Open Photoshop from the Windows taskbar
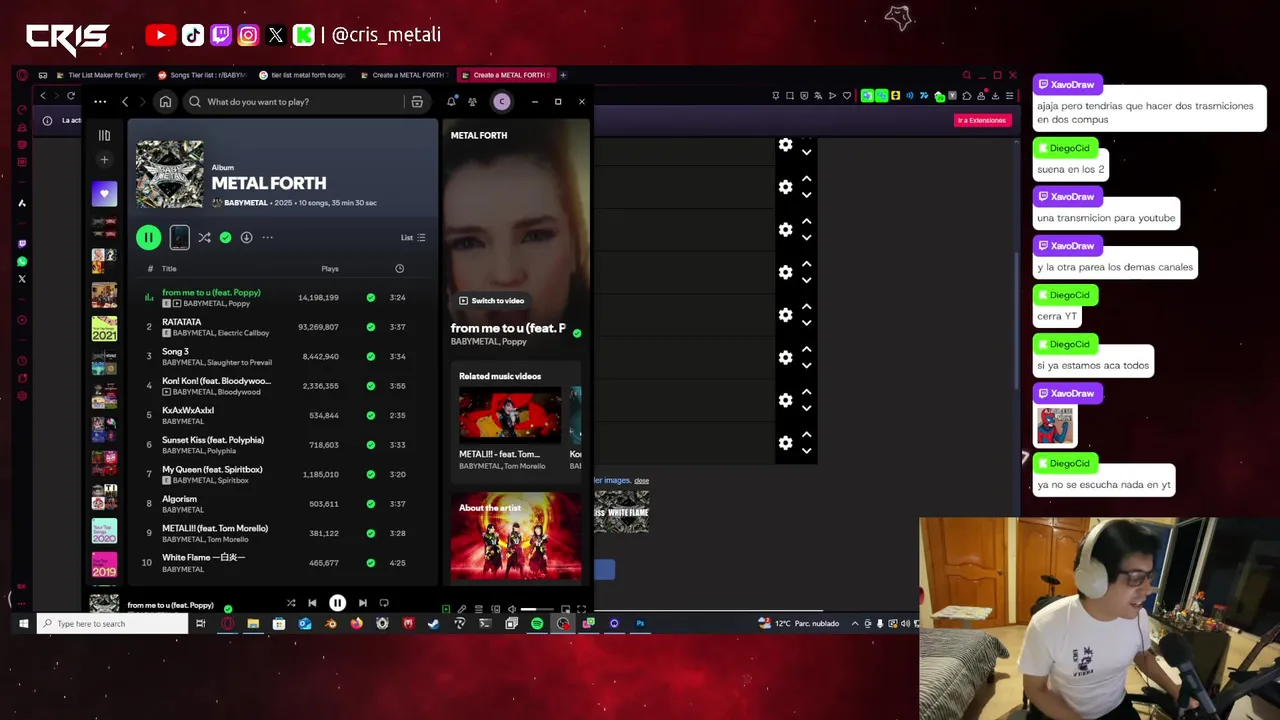Screen dimensions: 1280x720 point(640,624)
